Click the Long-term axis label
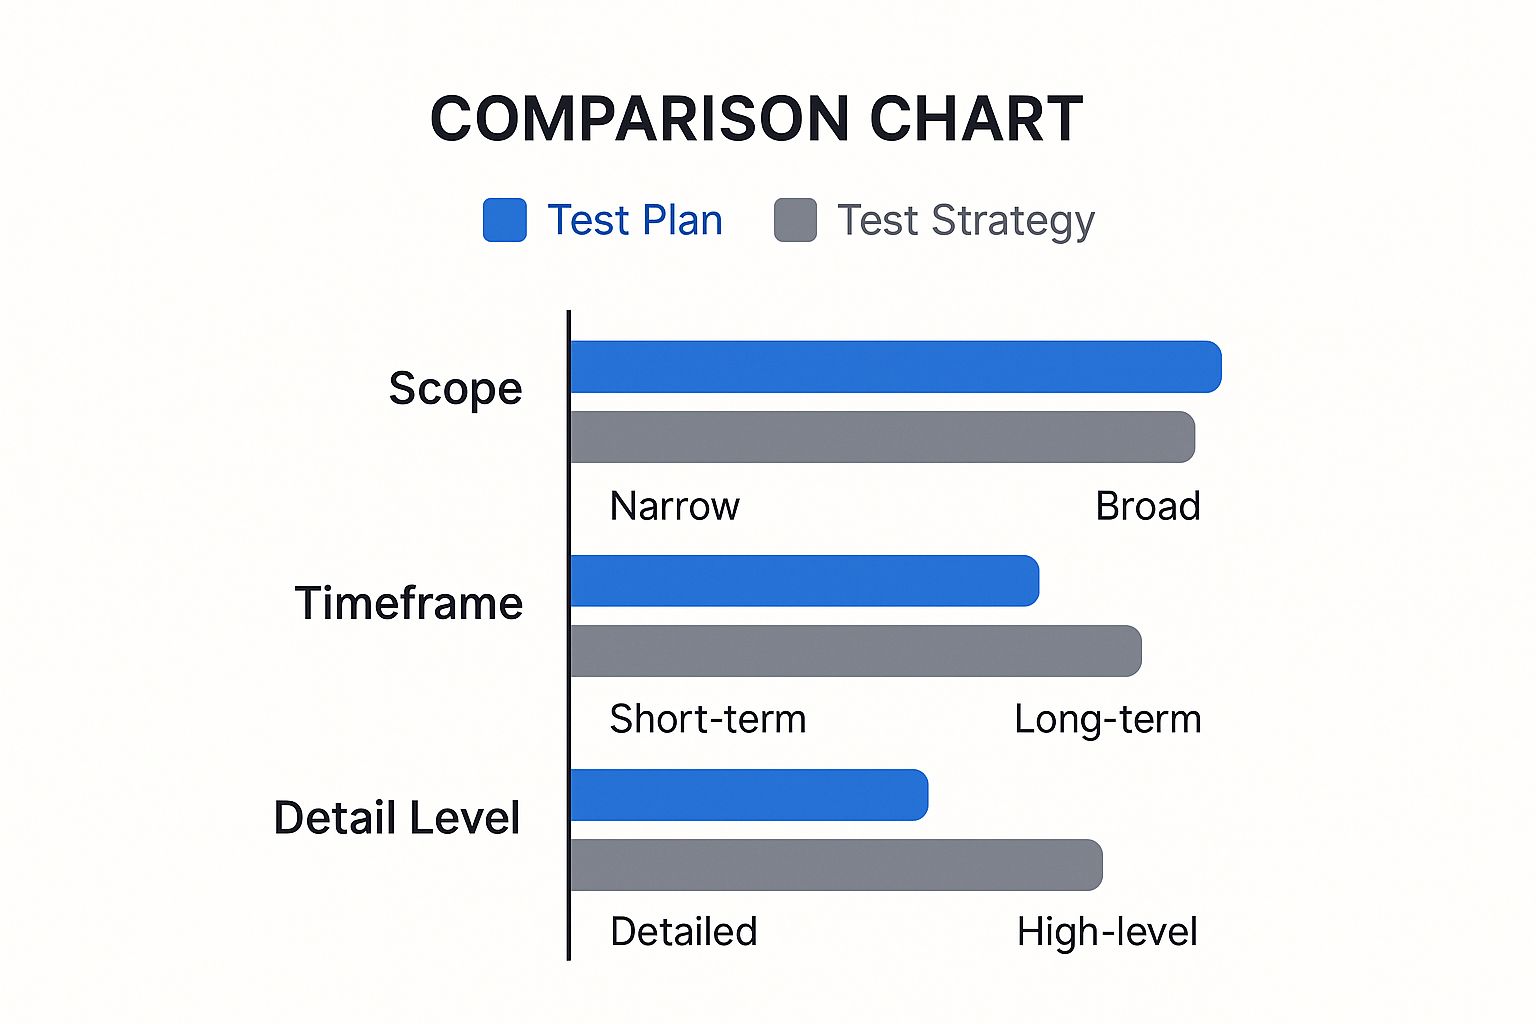Image resolution: width=1536 pixels, height=1024 pixels. pos(1108,720)
